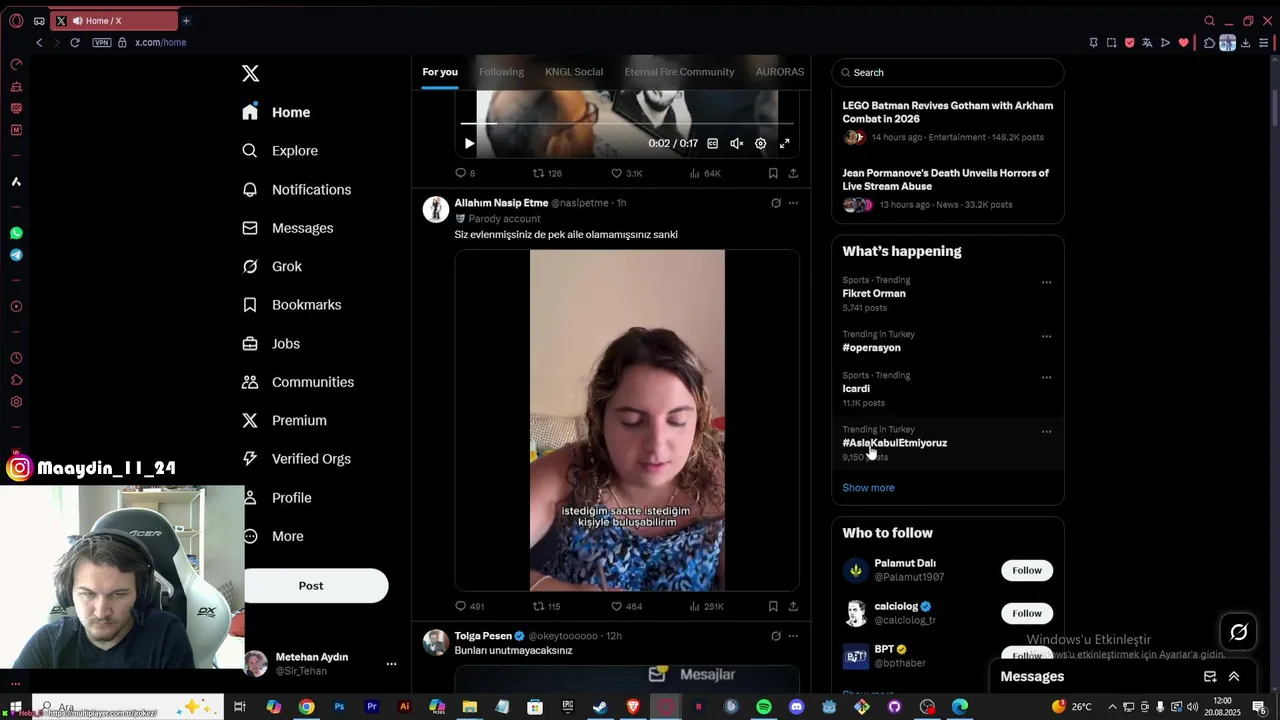Click the X logo above Home
The height and width of the screenshot is (720, 1280).
250,73
